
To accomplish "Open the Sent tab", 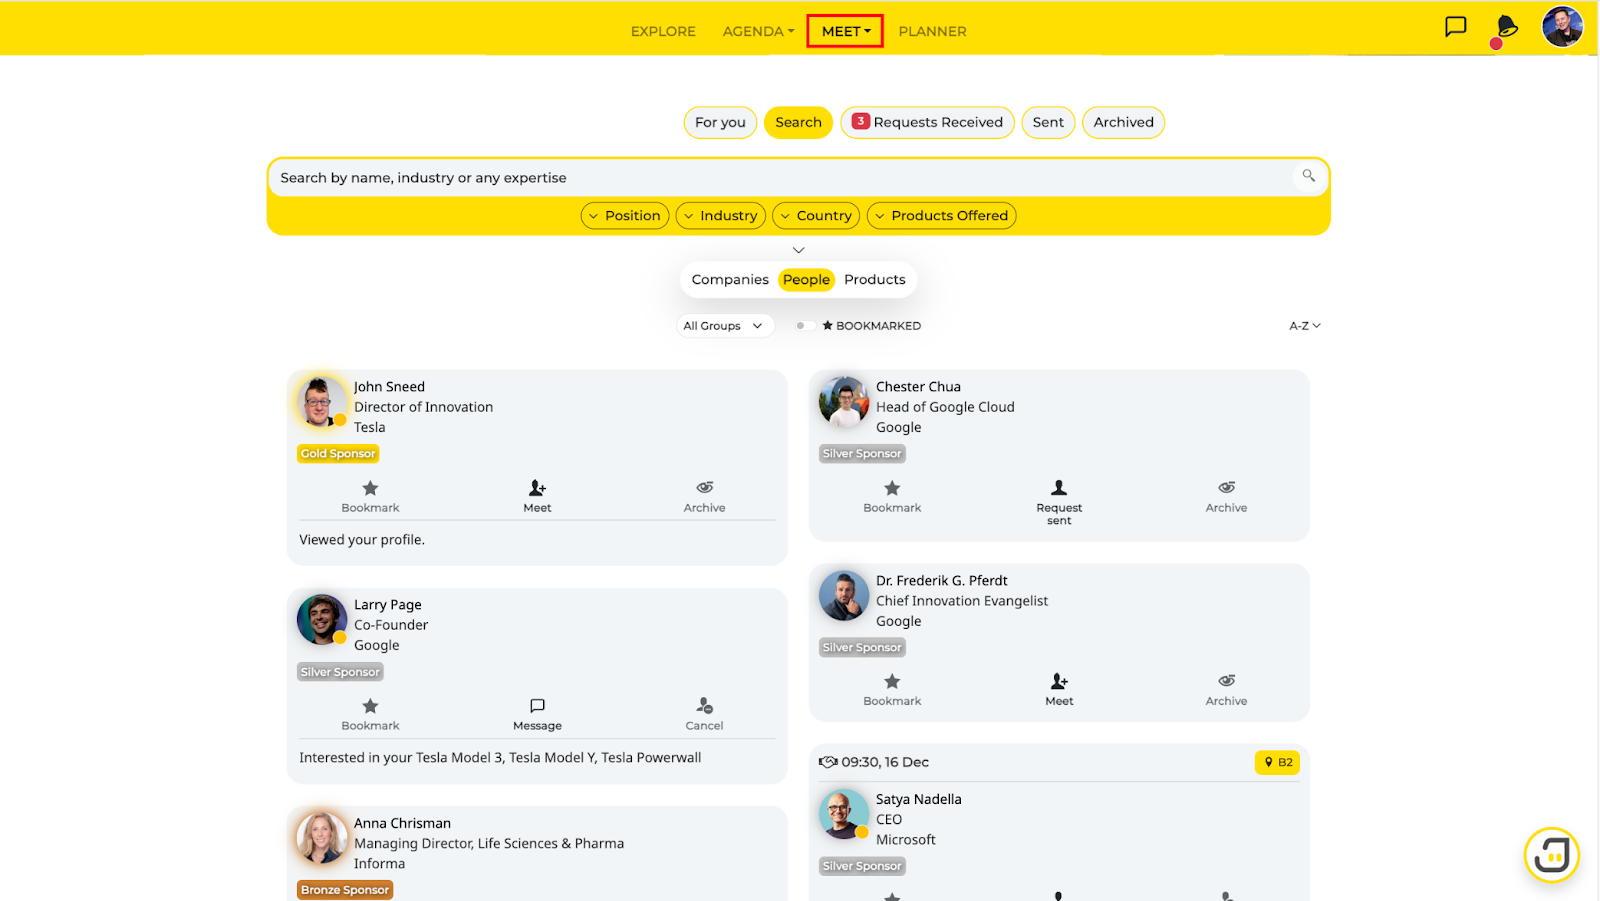I will point(1048,122).
